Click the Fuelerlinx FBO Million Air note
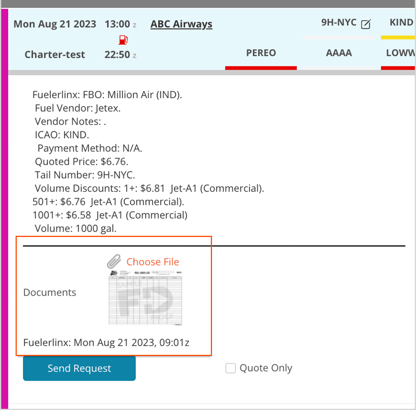 coord(107,95)
